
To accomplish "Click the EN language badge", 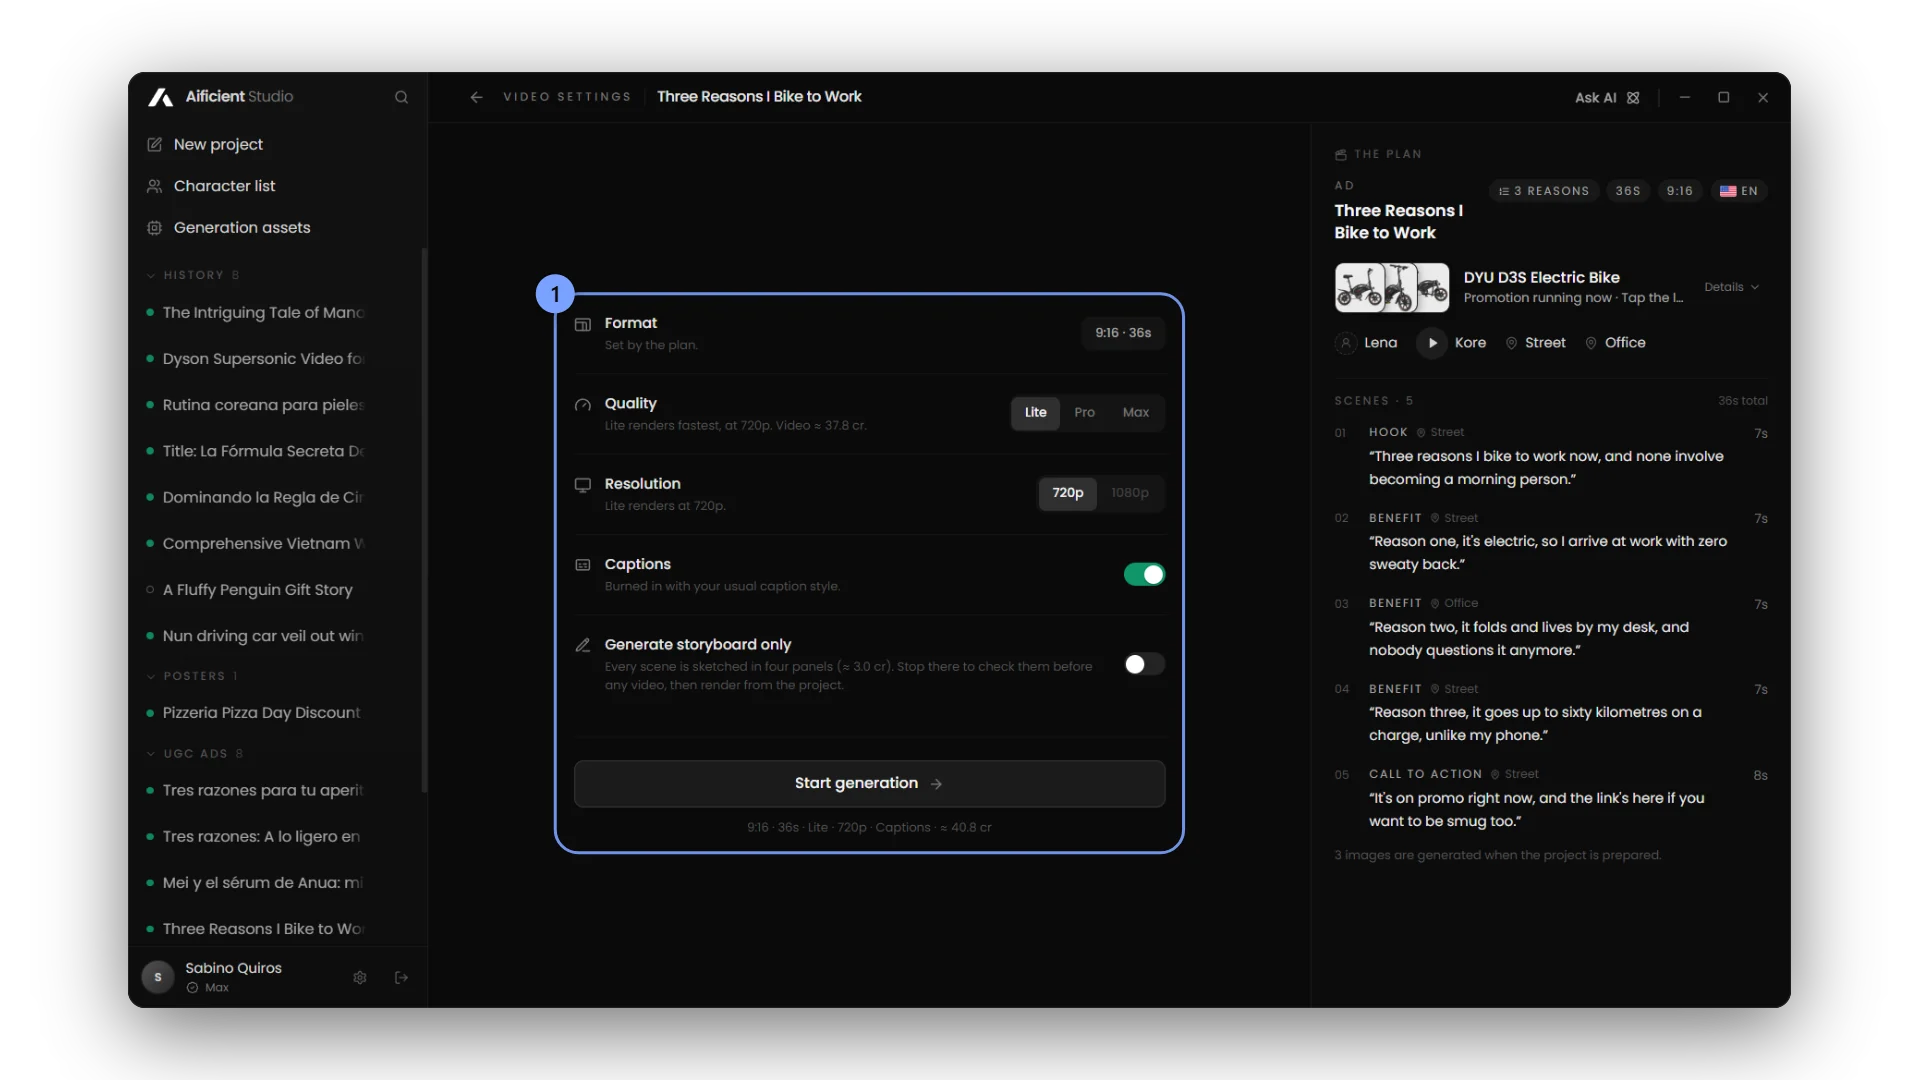I will pos(1739,191).
